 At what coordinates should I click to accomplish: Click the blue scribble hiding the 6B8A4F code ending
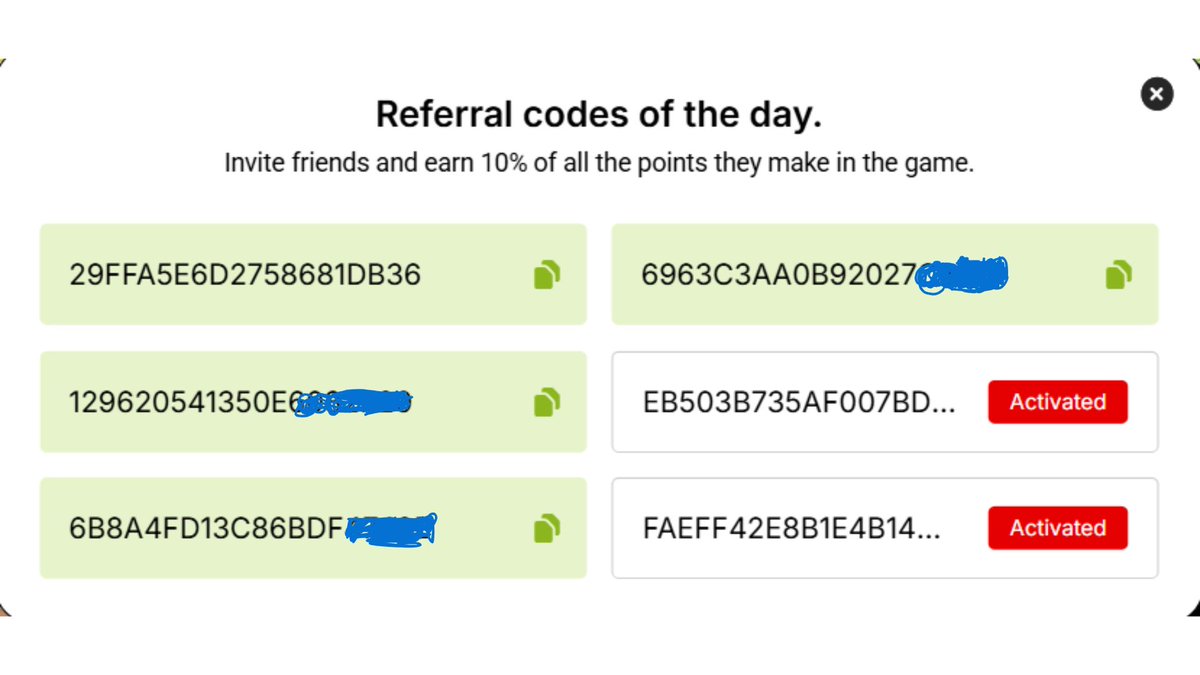coord(392,528)
